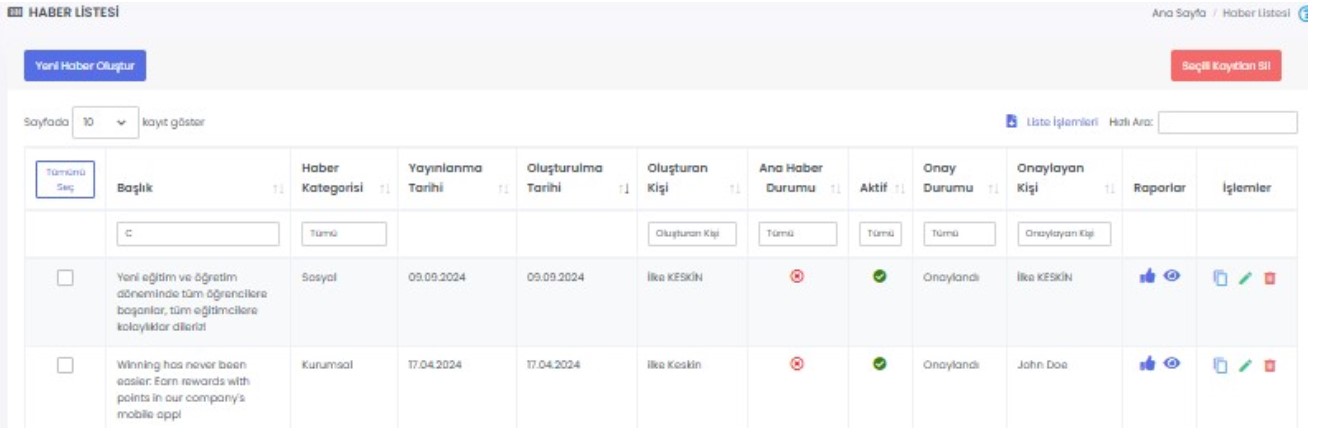Click the Yeni Haber Oluştur button

(85, 65)
